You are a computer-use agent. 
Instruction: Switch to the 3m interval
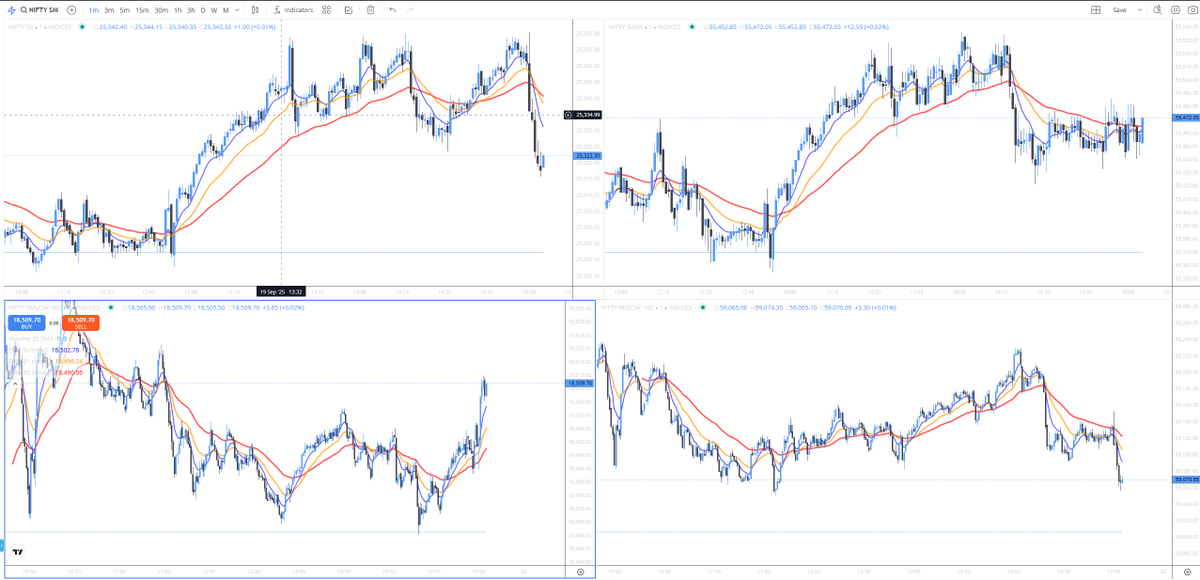pos(109,10)
